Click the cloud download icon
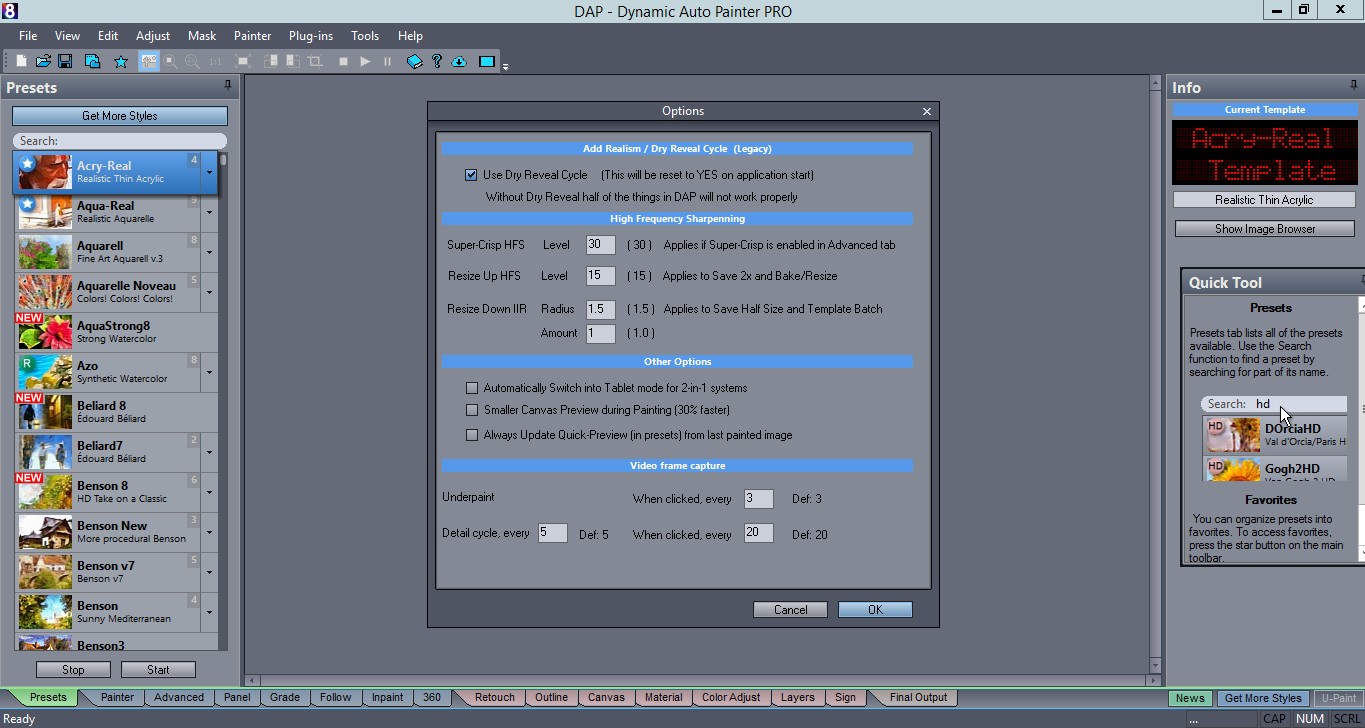The height and width of the screenshot is (728, 1365). point(459,62)
